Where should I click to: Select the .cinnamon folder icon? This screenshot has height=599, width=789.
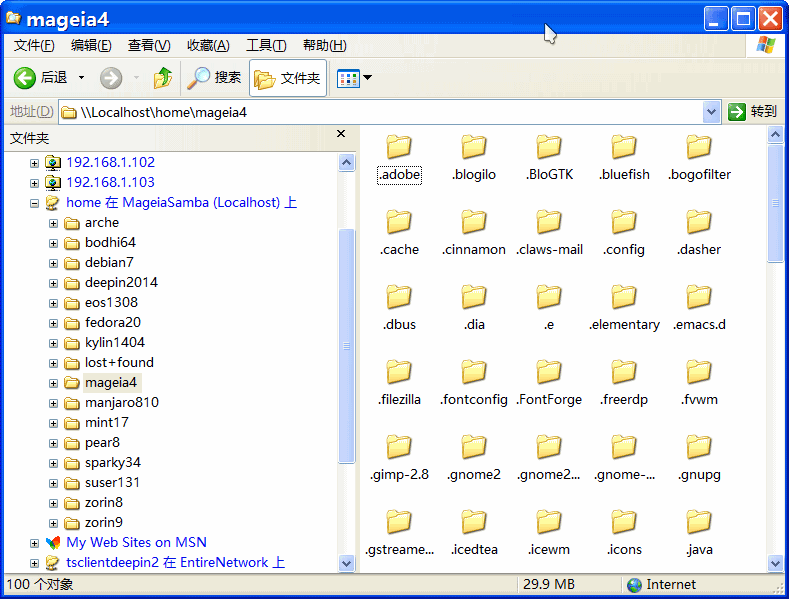[474, 221]
